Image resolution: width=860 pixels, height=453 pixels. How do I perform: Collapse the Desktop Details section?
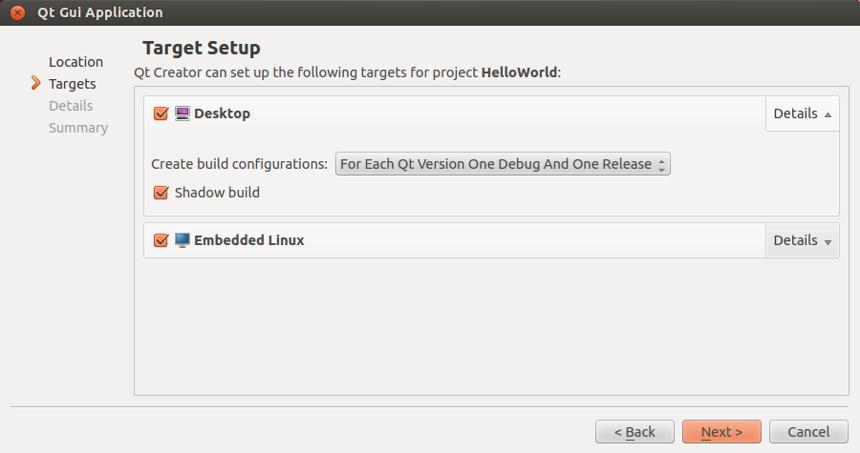(802, 114)
